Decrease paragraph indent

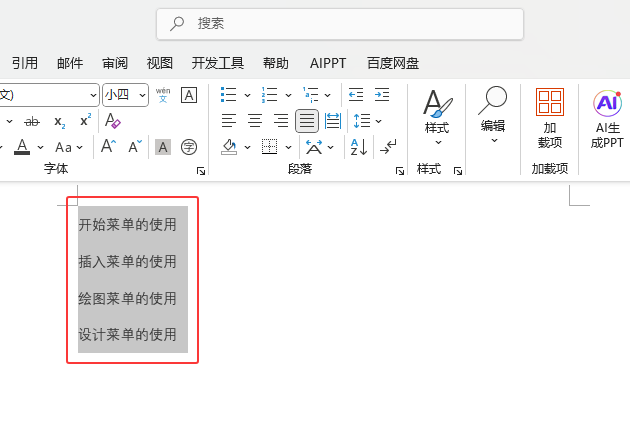[x=356, y=95]
